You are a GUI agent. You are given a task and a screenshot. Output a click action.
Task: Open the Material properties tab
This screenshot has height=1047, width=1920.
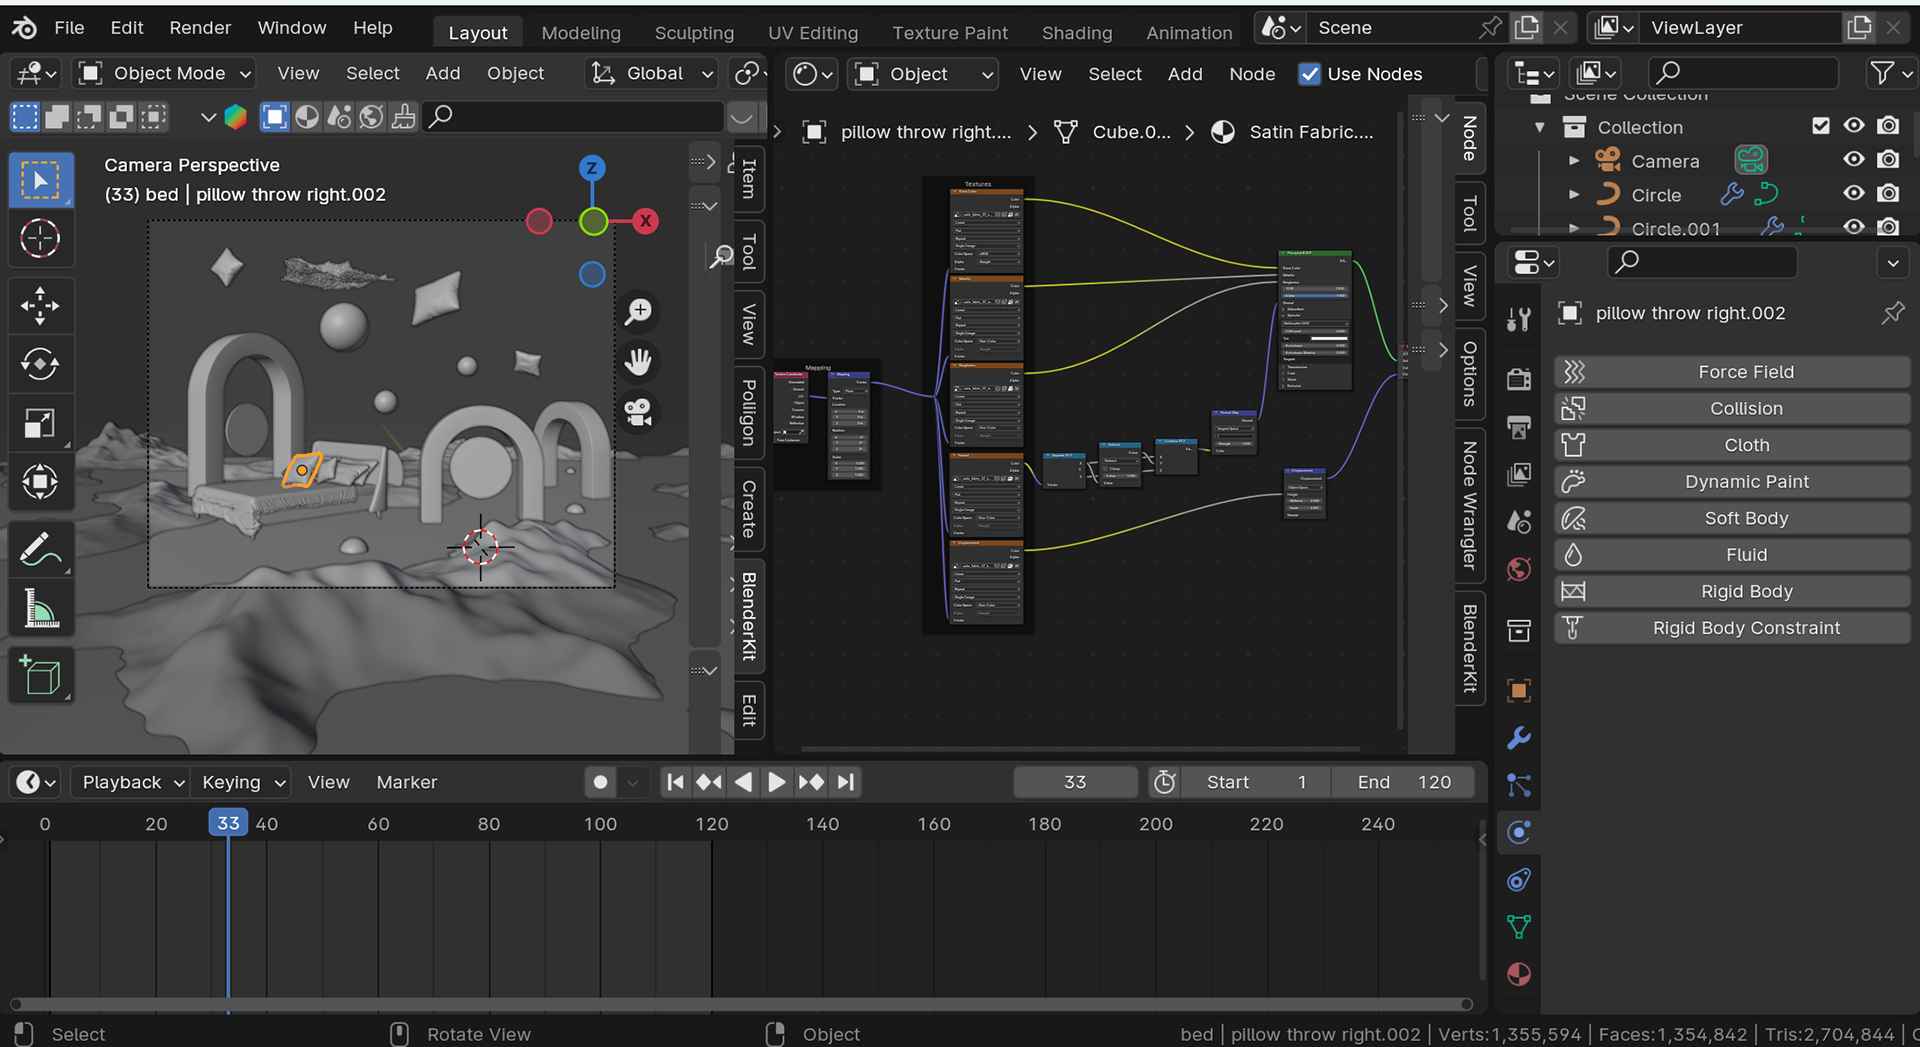1519,974
